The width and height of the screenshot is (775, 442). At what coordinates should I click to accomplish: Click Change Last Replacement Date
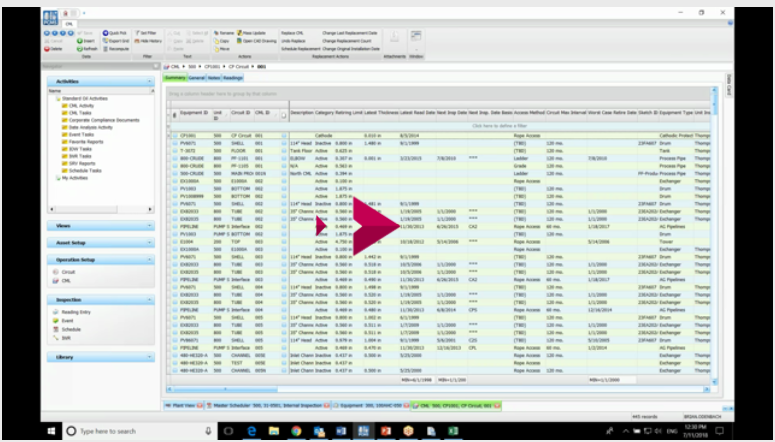point(350,33)
